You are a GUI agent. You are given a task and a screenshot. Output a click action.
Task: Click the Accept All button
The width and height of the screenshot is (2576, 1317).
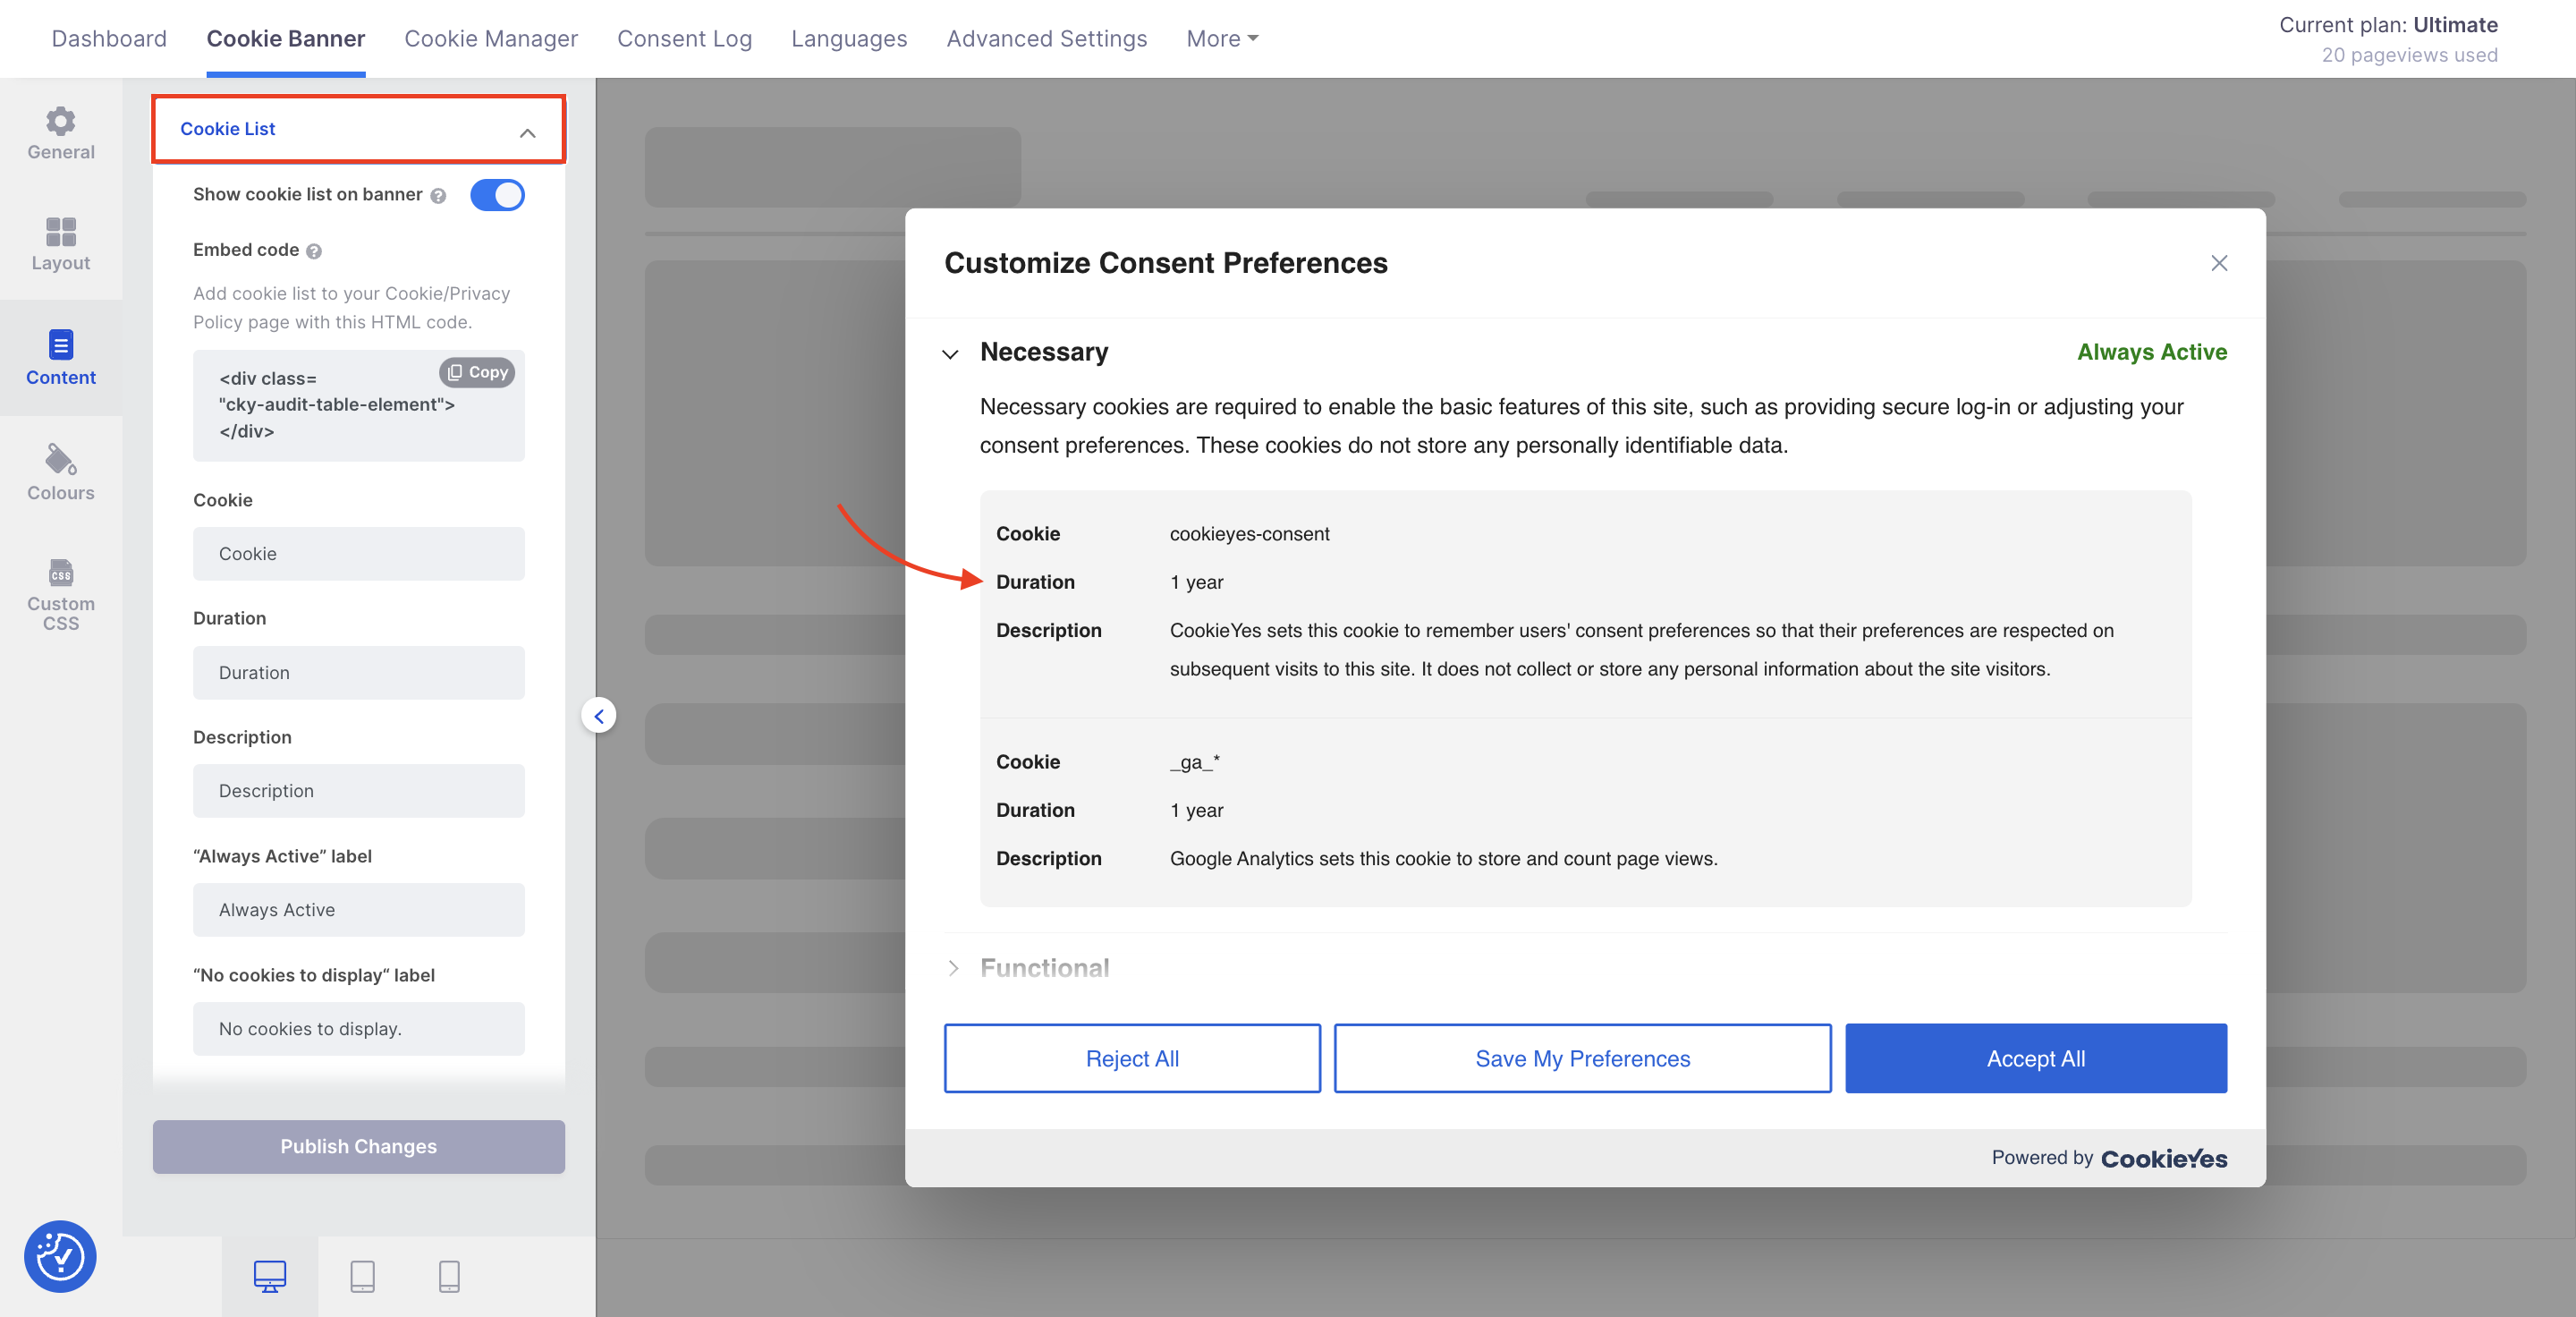(2035, 1058)
